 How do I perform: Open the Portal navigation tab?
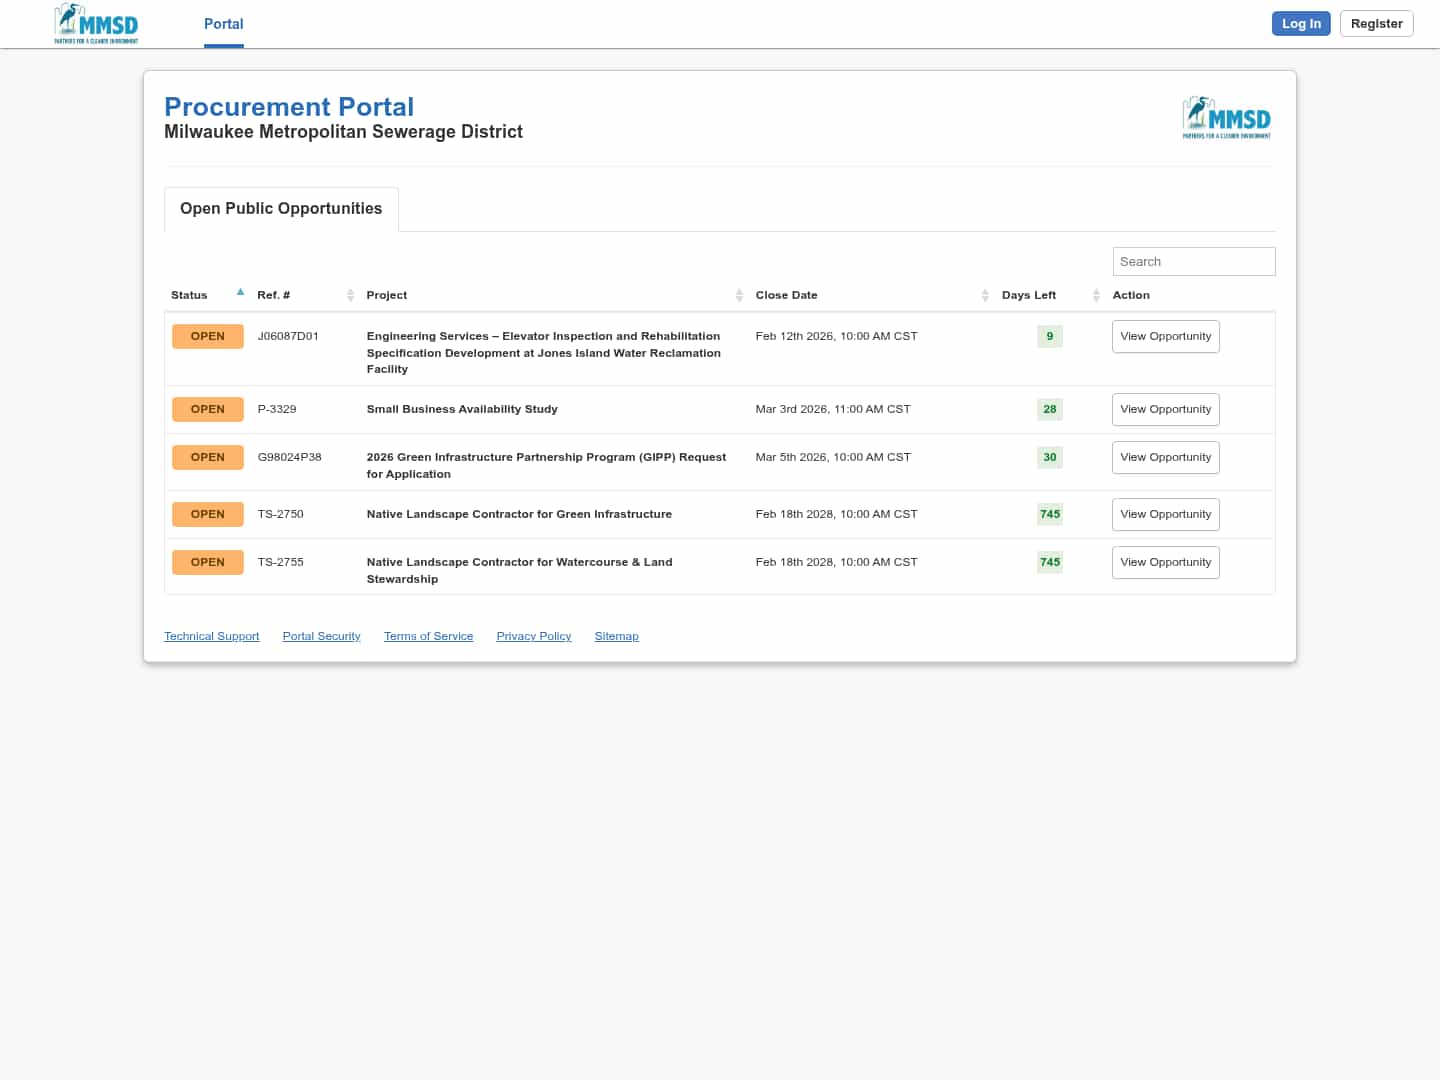click(x=223, y=24)
